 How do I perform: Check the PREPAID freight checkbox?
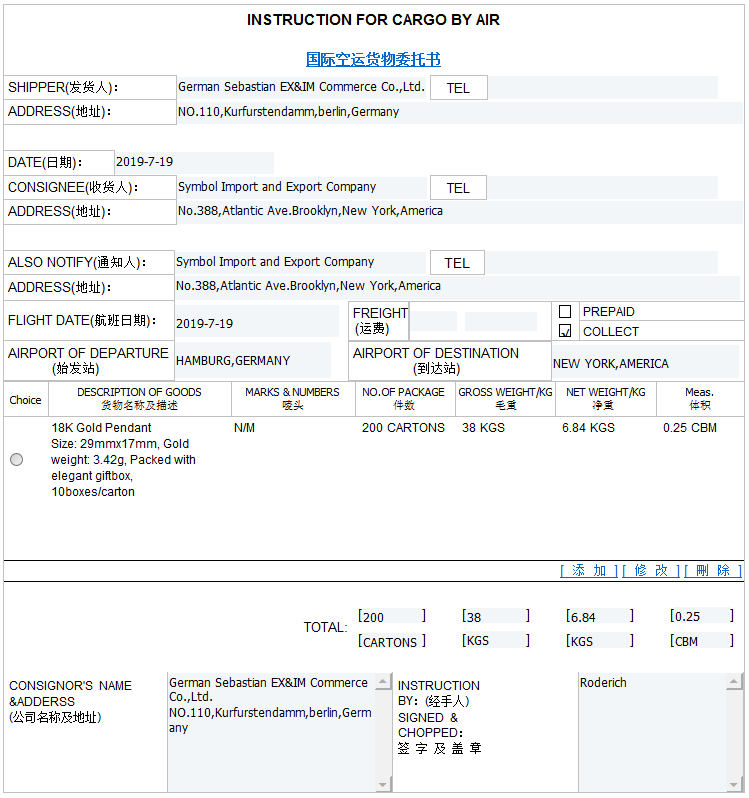565,312
